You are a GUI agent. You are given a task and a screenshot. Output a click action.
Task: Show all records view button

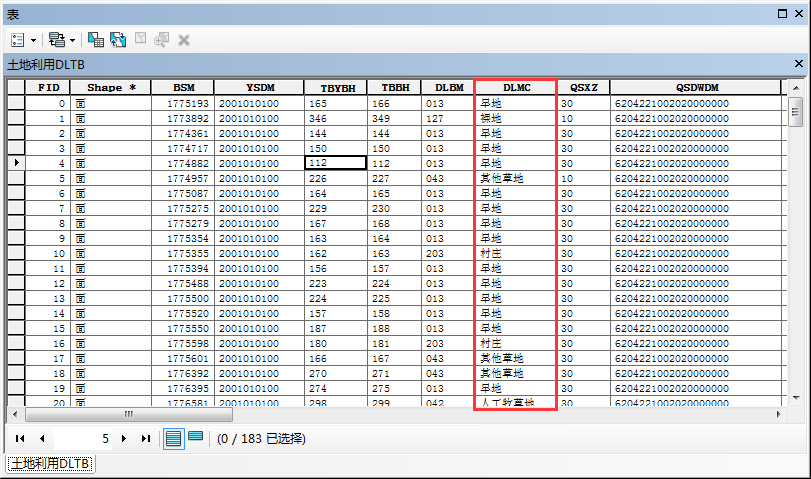pyautogui.click(x=174, y=439)
